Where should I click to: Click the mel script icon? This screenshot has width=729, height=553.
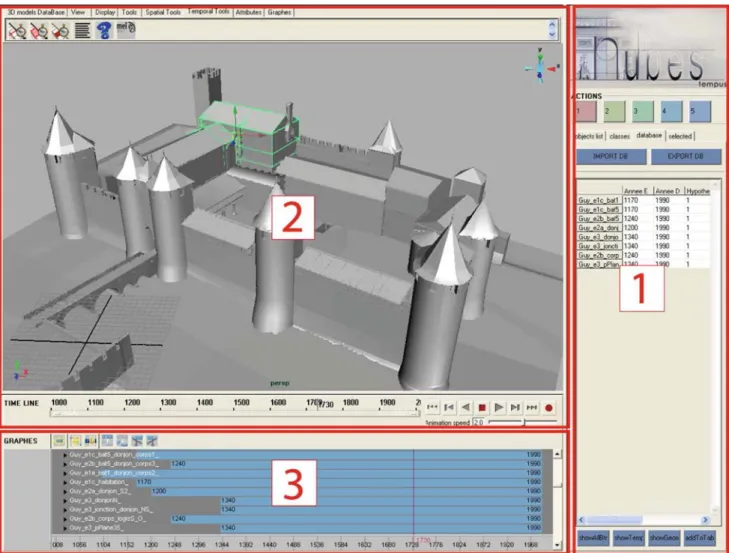[x=126, y=29]
